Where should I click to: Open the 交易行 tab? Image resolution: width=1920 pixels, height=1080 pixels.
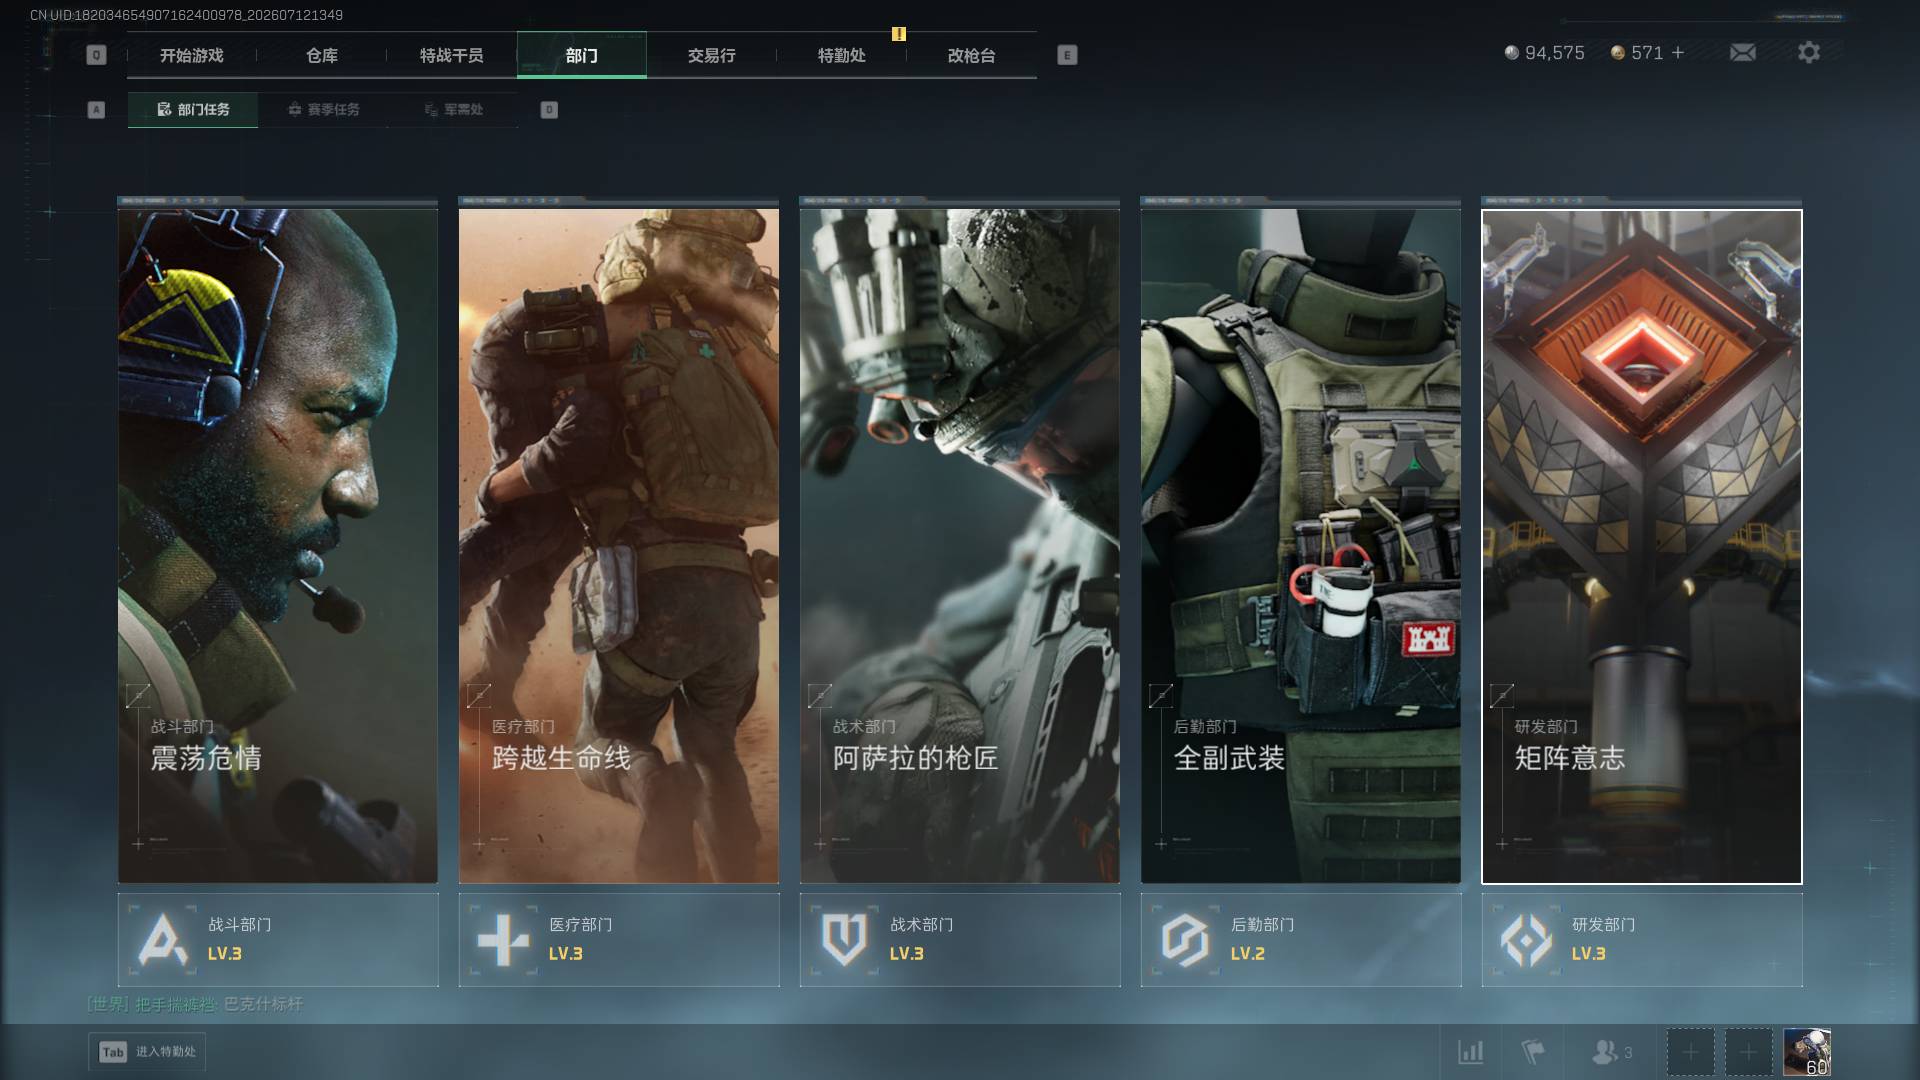click(x=711, y=56)
